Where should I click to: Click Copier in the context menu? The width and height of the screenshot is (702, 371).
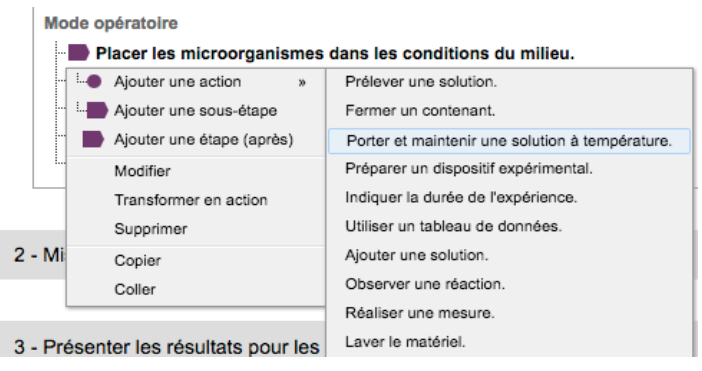(x=137, y=260)
